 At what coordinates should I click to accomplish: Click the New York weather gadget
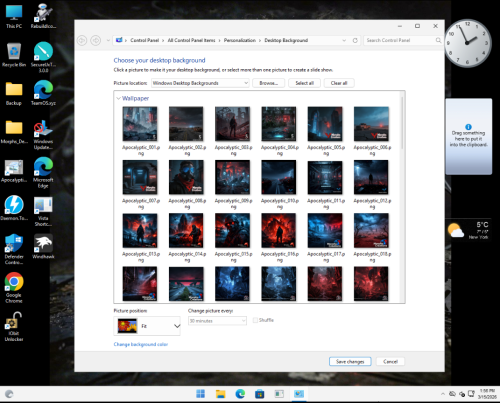pos(469,230)
